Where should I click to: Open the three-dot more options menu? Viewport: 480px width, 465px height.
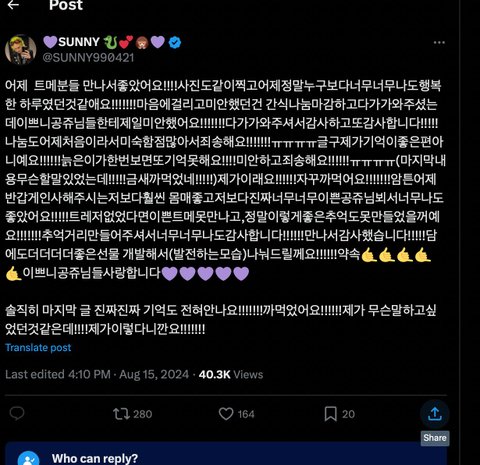pos(439,43)
